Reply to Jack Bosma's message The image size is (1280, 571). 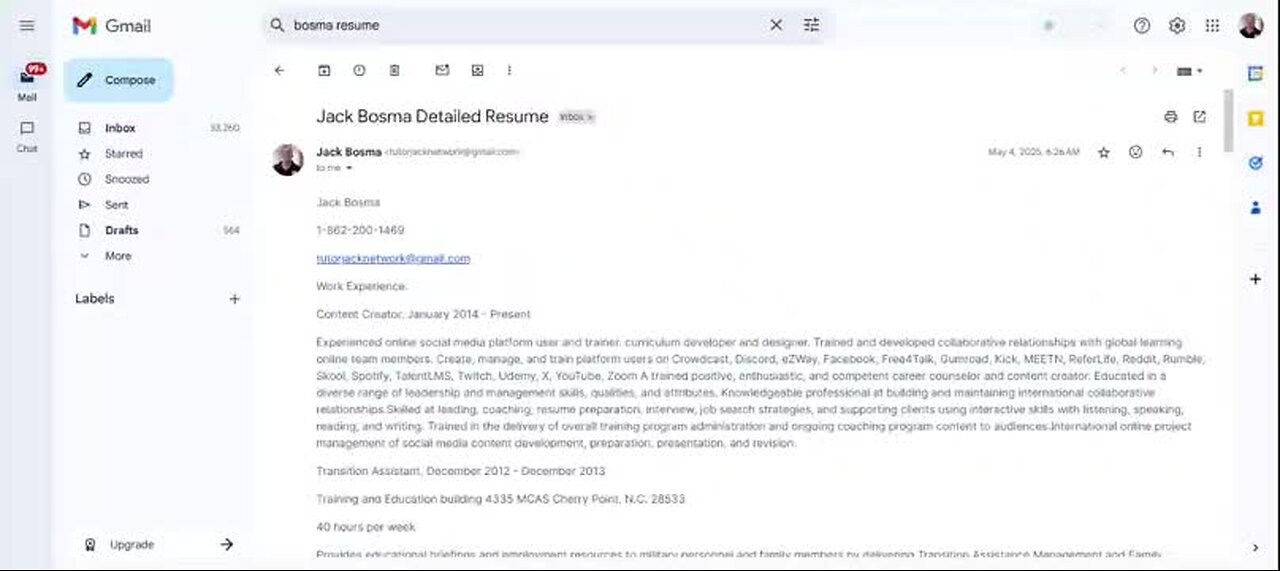1168,152
